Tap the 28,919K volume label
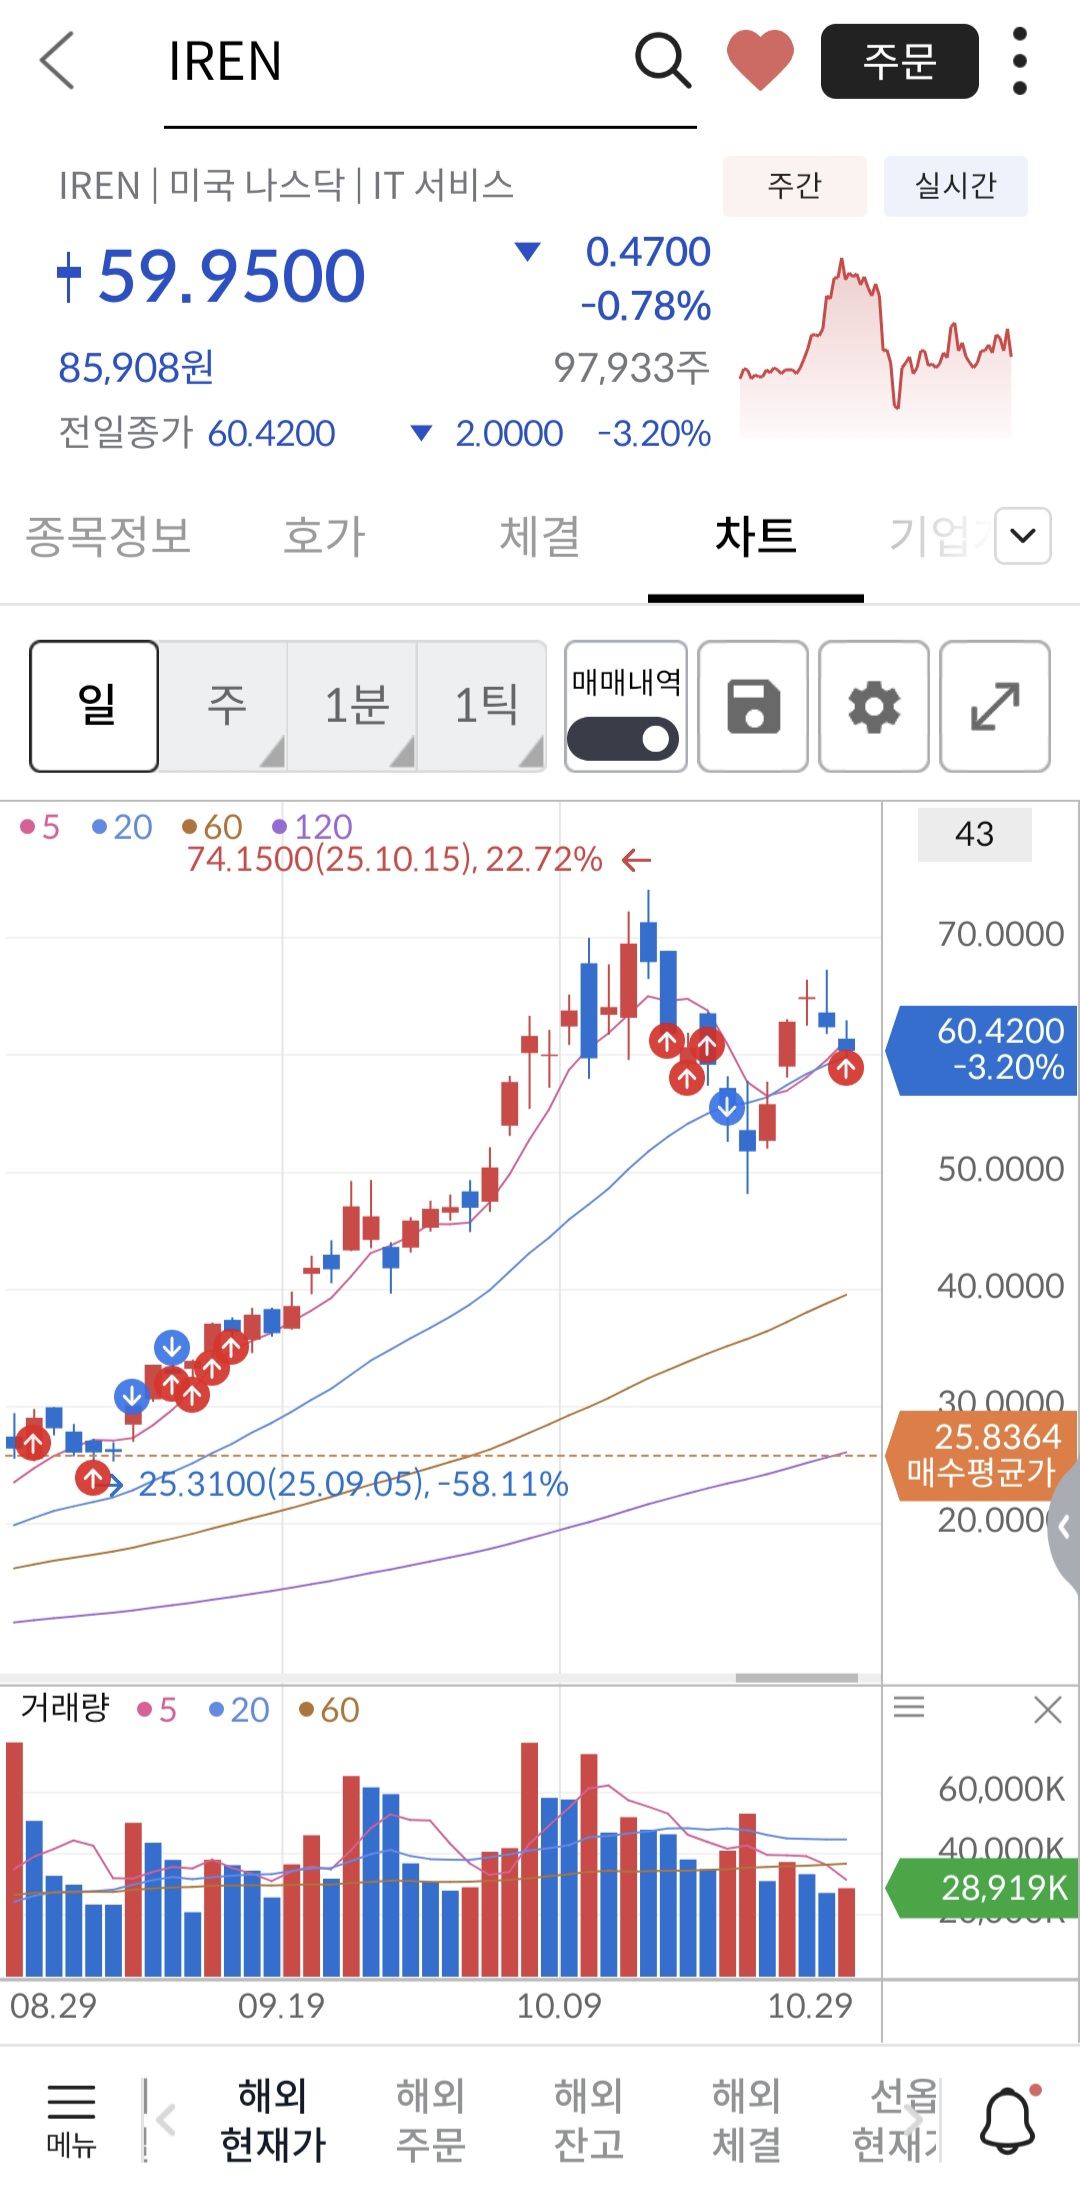 (x=983, y=1888)
